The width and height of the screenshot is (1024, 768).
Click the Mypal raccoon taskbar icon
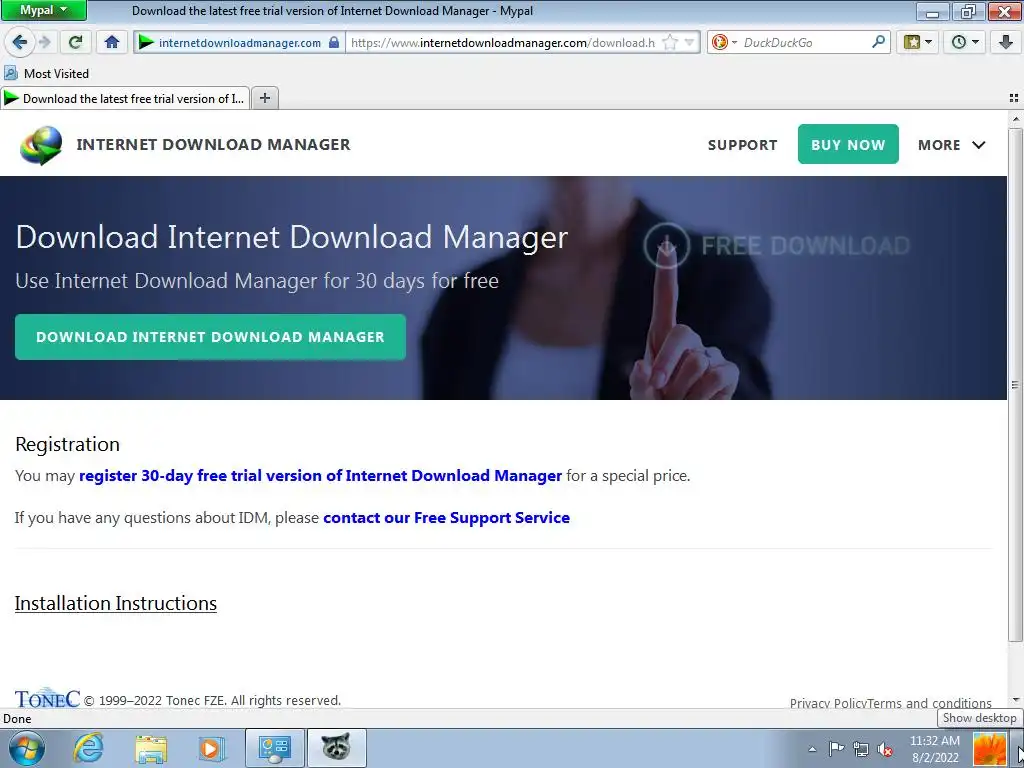click(x=336, y=748)
